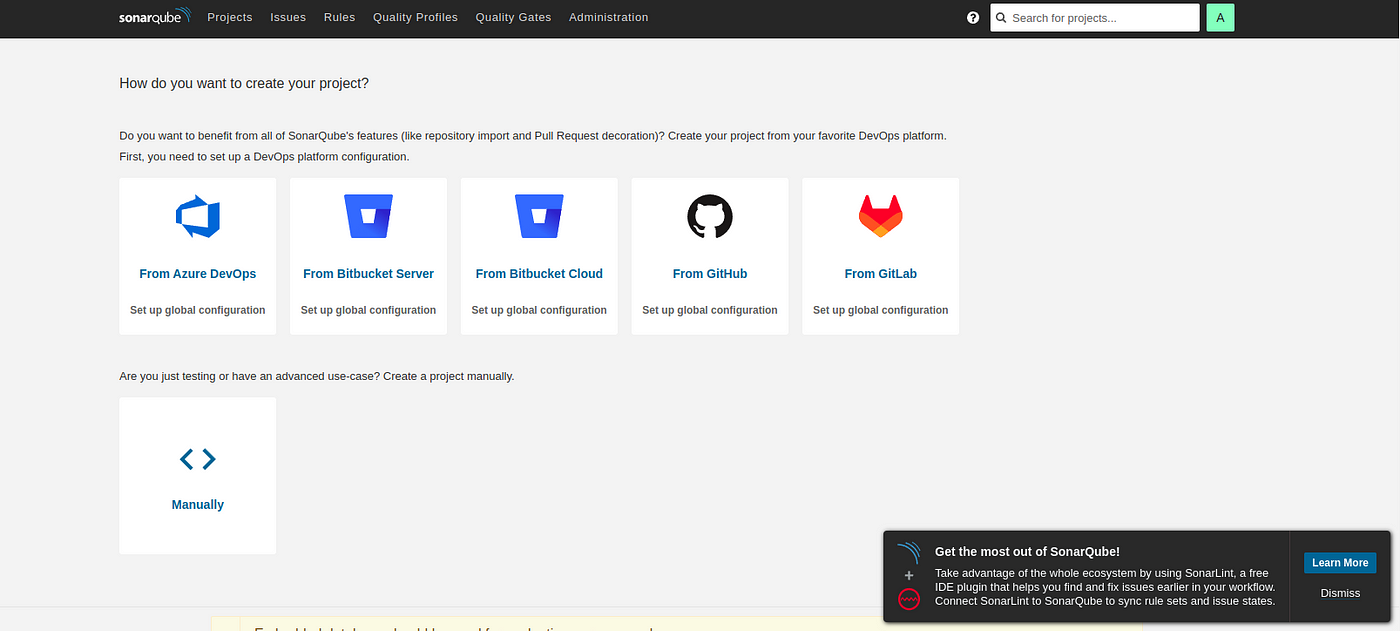
Task: Open Quality Gates
Action: [513, 18]
